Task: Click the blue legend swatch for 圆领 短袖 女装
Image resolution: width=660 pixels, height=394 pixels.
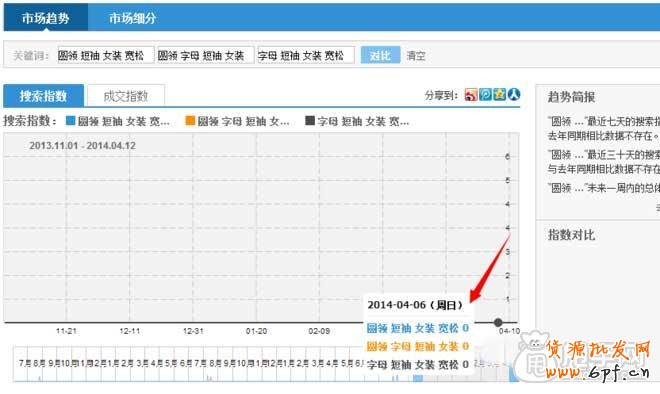Action: (71, 121)
